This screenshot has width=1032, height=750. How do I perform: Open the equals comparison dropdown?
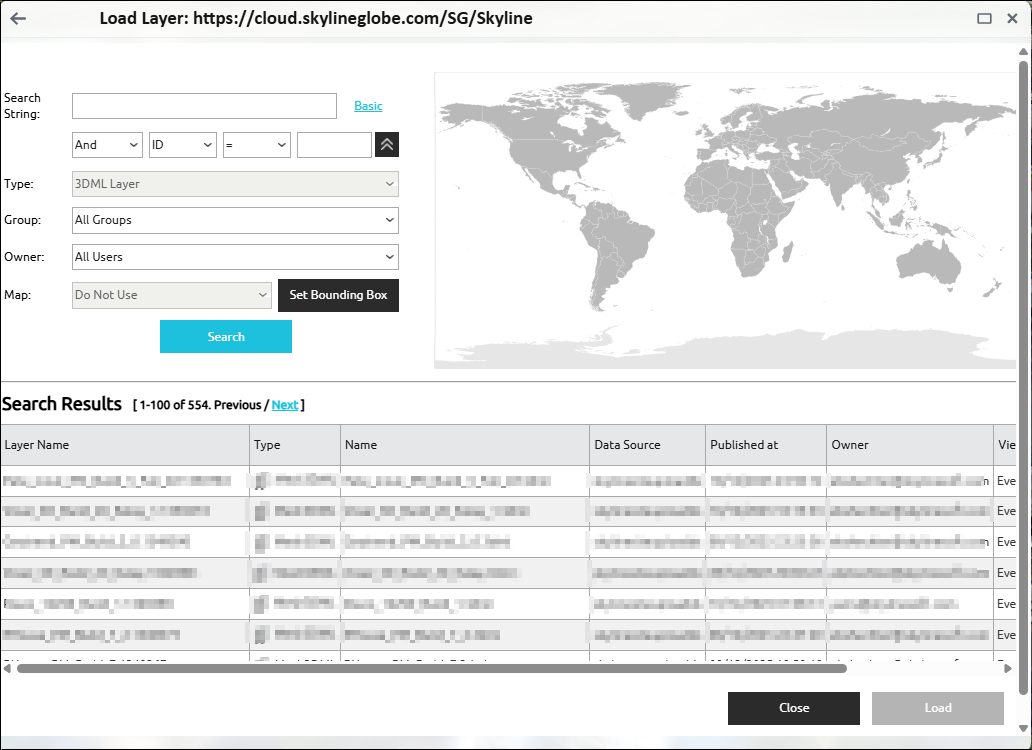[x=257, y=145]
